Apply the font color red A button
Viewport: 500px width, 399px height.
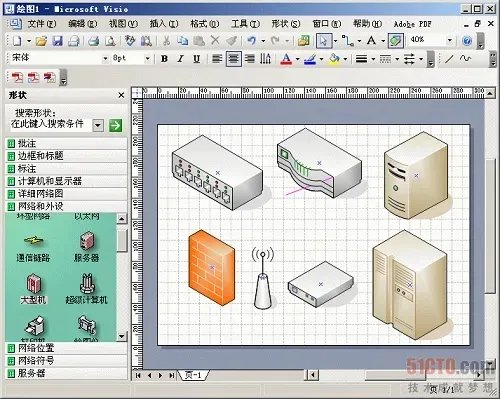pos(286,59)
